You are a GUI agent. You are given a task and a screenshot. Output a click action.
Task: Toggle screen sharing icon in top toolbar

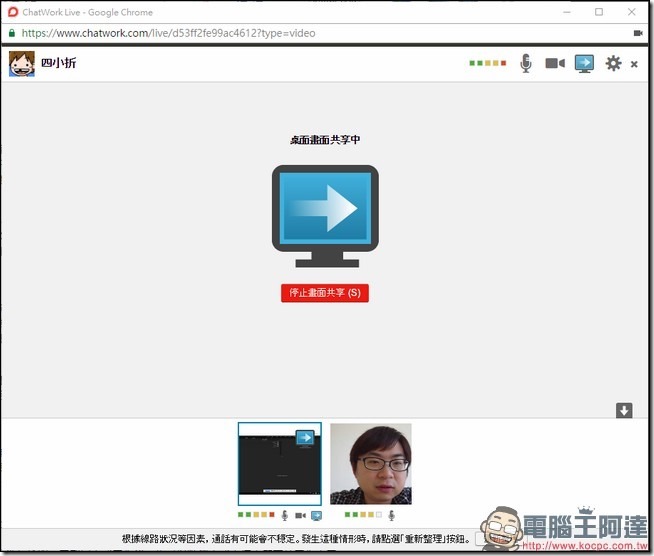pos(584,64)
